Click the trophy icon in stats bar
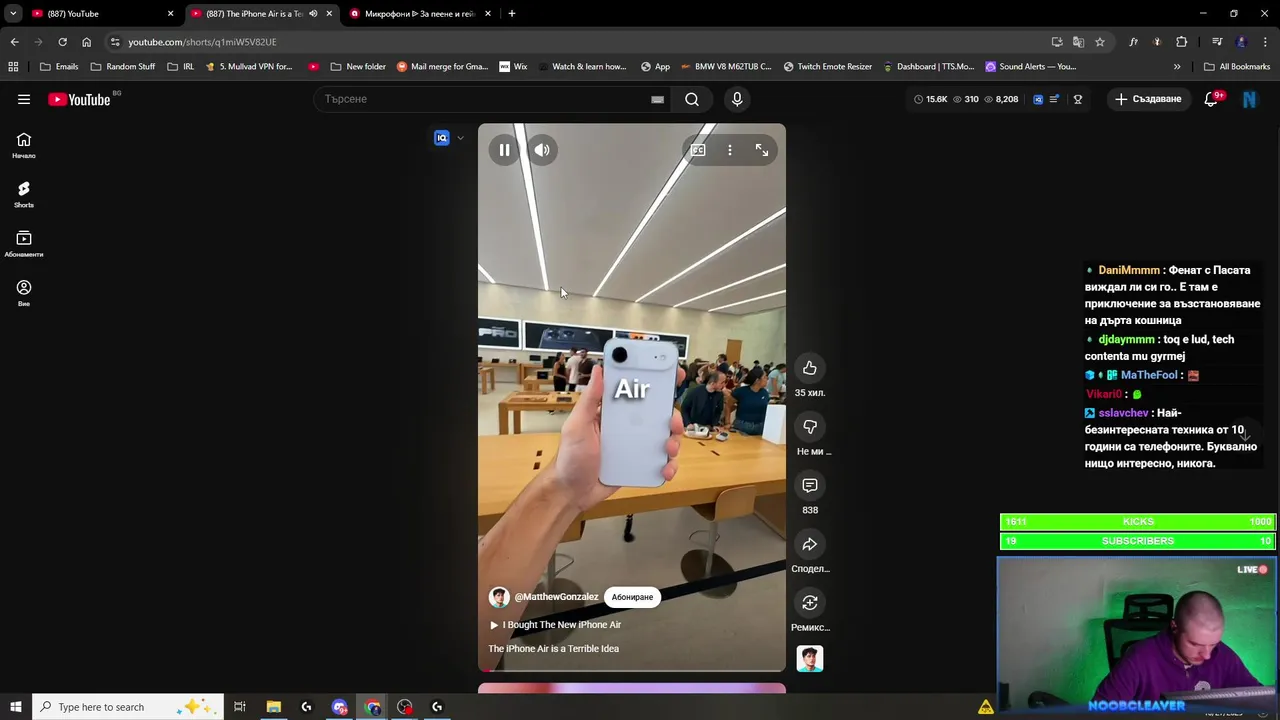The height and width of the screenshot is (720, 1280). click(1078, 99)
